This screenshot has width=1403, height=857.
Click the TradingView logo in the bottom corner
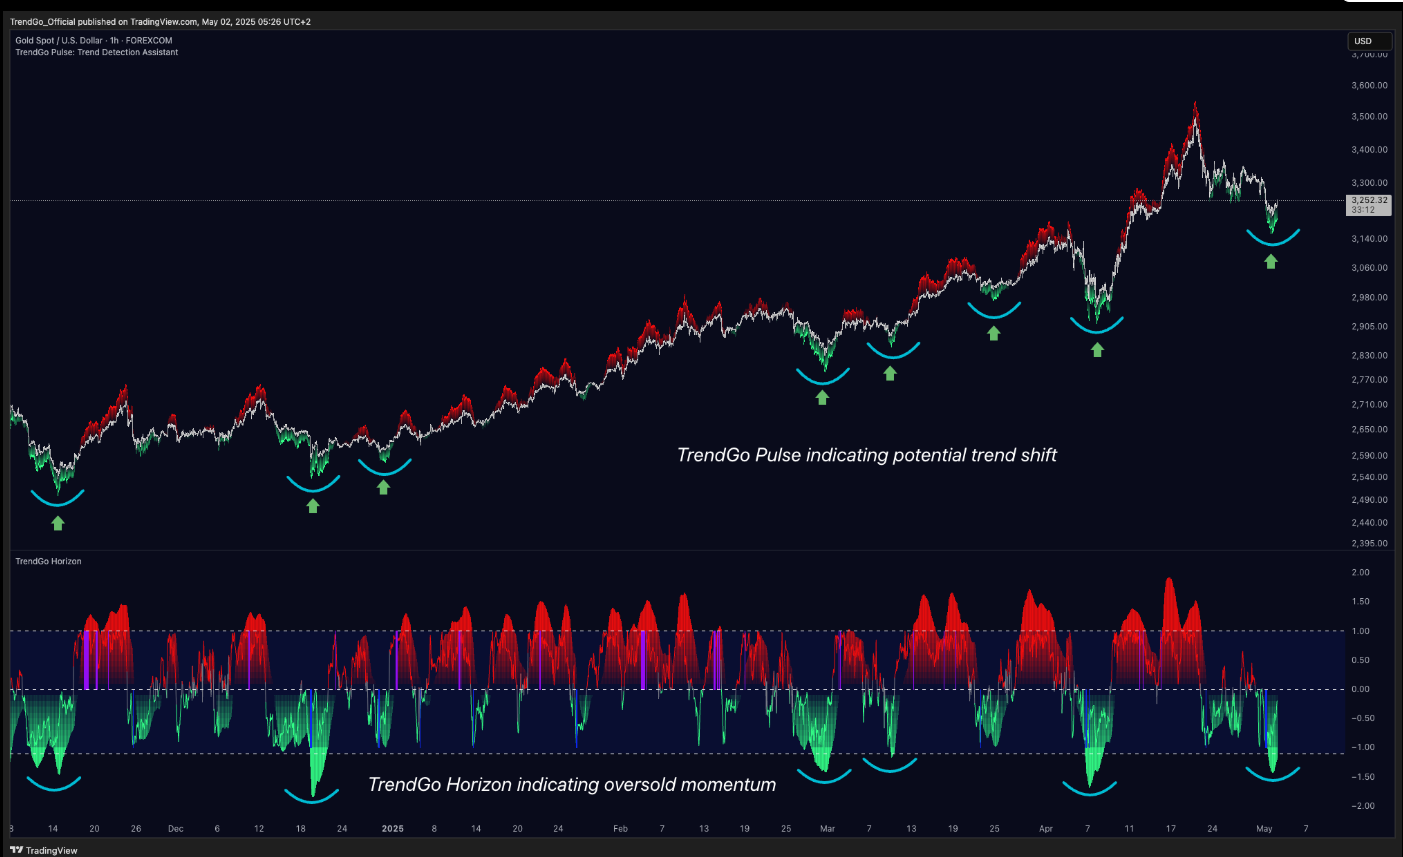44,850
